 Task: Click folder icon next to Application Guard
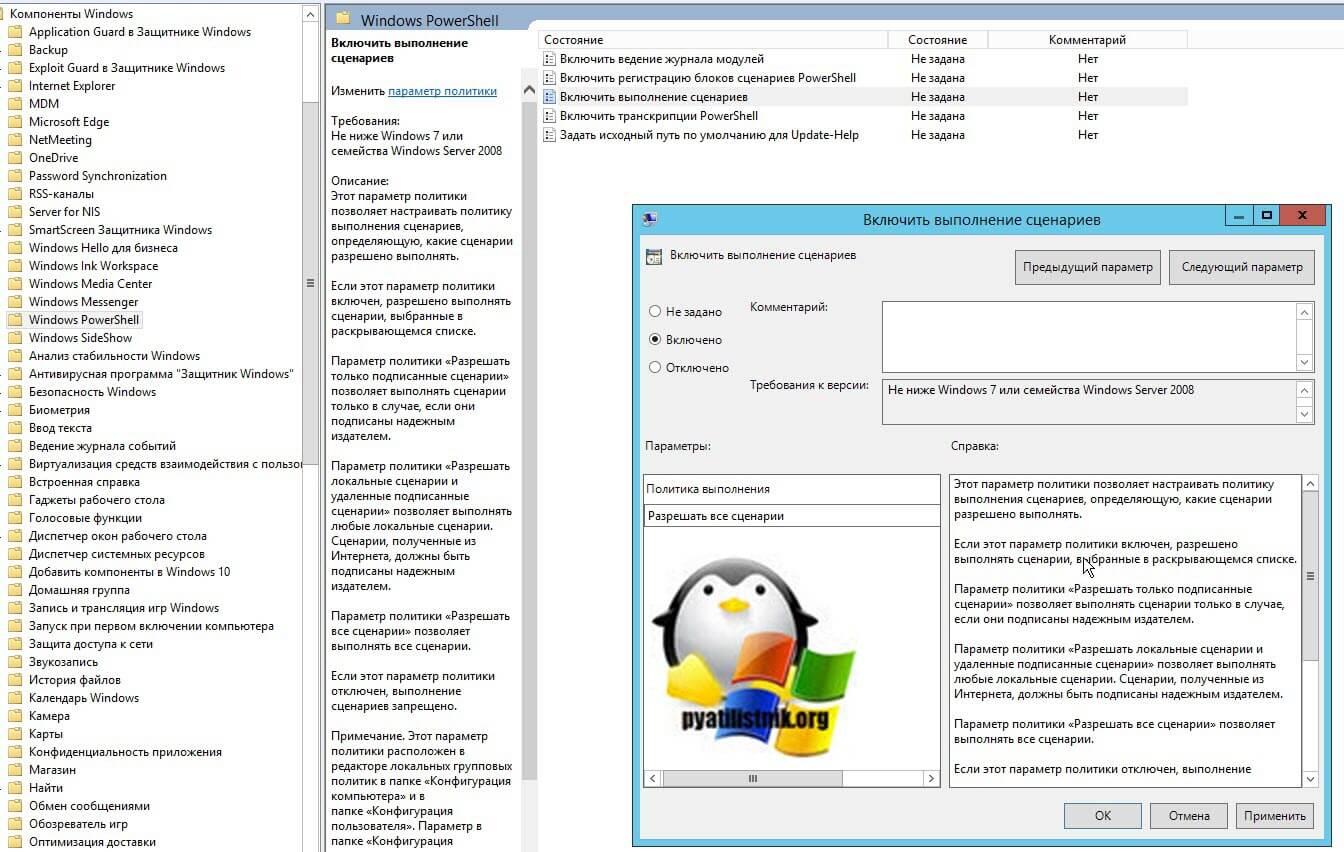(x=14, y=32)
